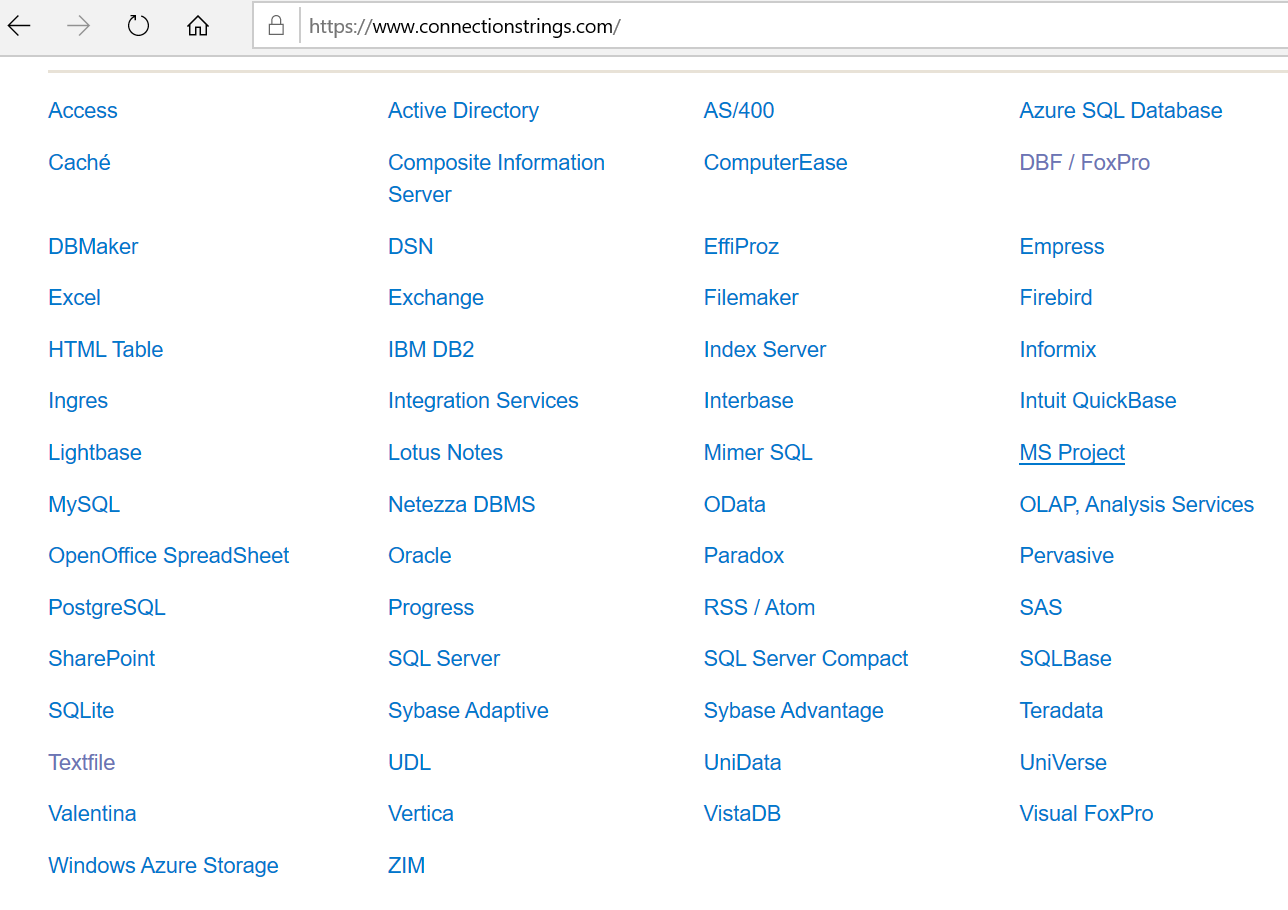Focus the address bar URL field
The height and width of the screenshot is (910, 1288).
[x=700, y=27]
